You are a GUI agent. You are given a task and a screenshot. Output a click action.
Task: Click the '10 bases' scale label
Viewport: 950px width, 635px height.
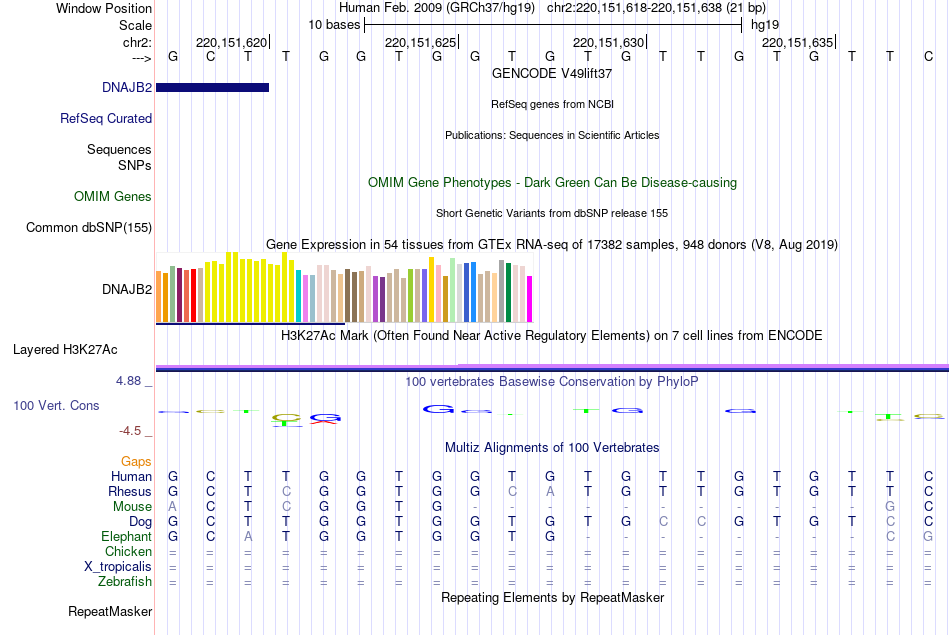coord(334,25)
